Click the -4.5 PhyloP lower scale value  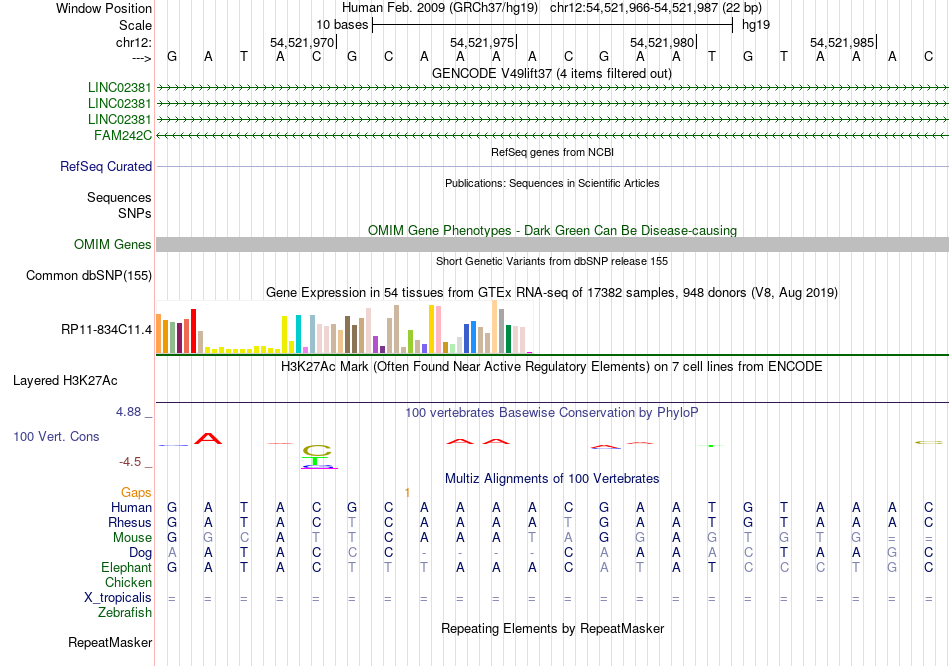tap(130, 462)
